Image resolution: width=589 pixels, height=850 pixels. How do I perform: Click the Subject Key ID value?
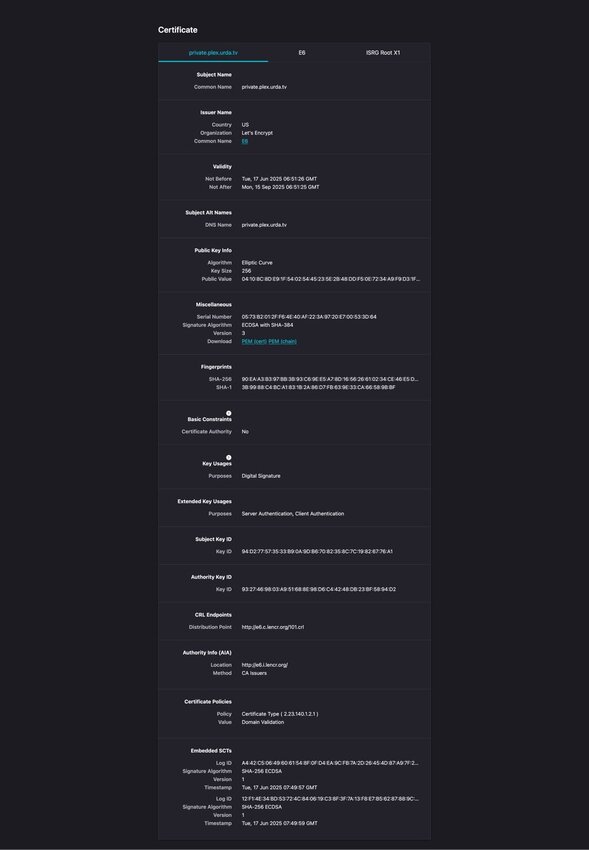click(x=317, y=551)
